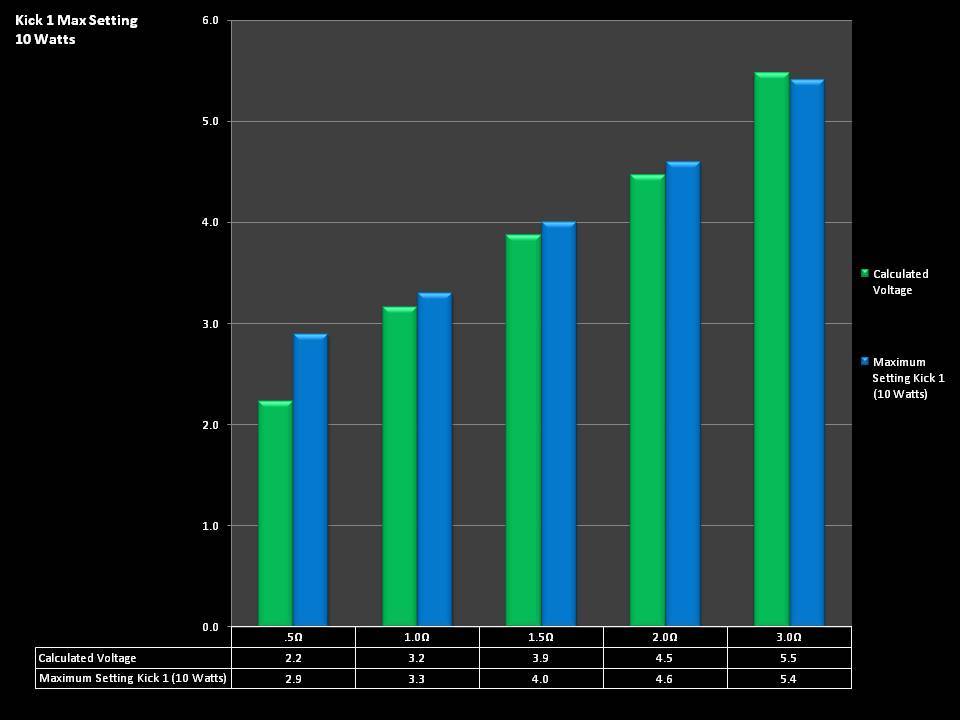Click the chart title Kick 1 Max Setting
This screenshot has height=720, width=960.
(x=76, y=20)
